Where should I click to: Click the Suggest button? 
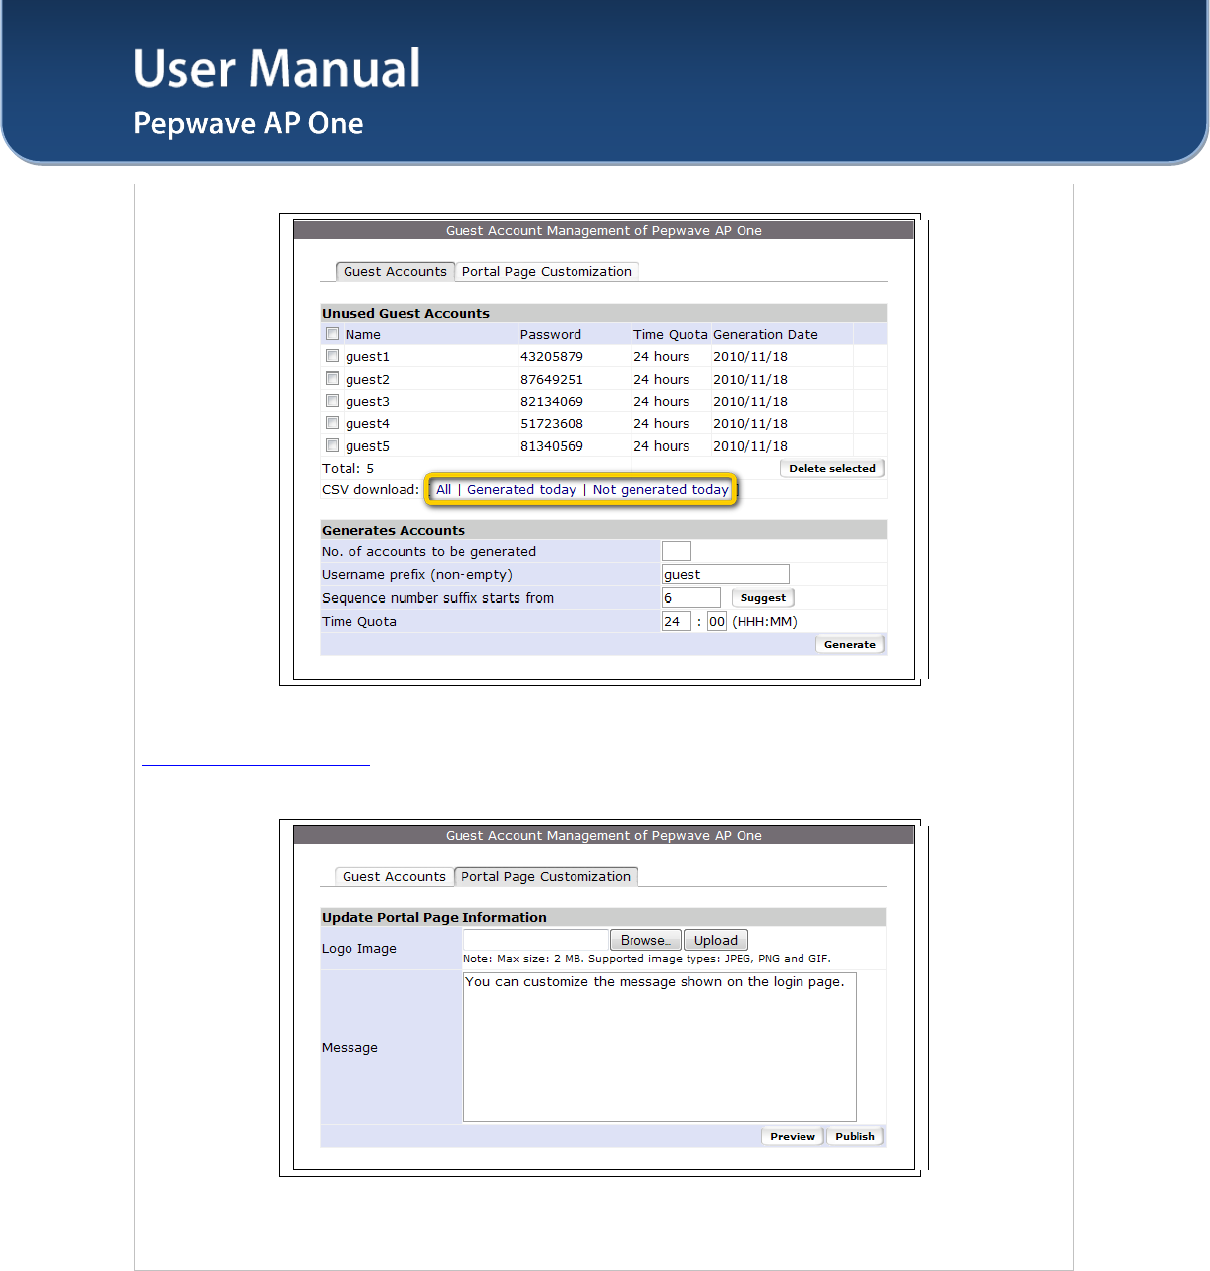pyautogui.click(x=763, y=598)
